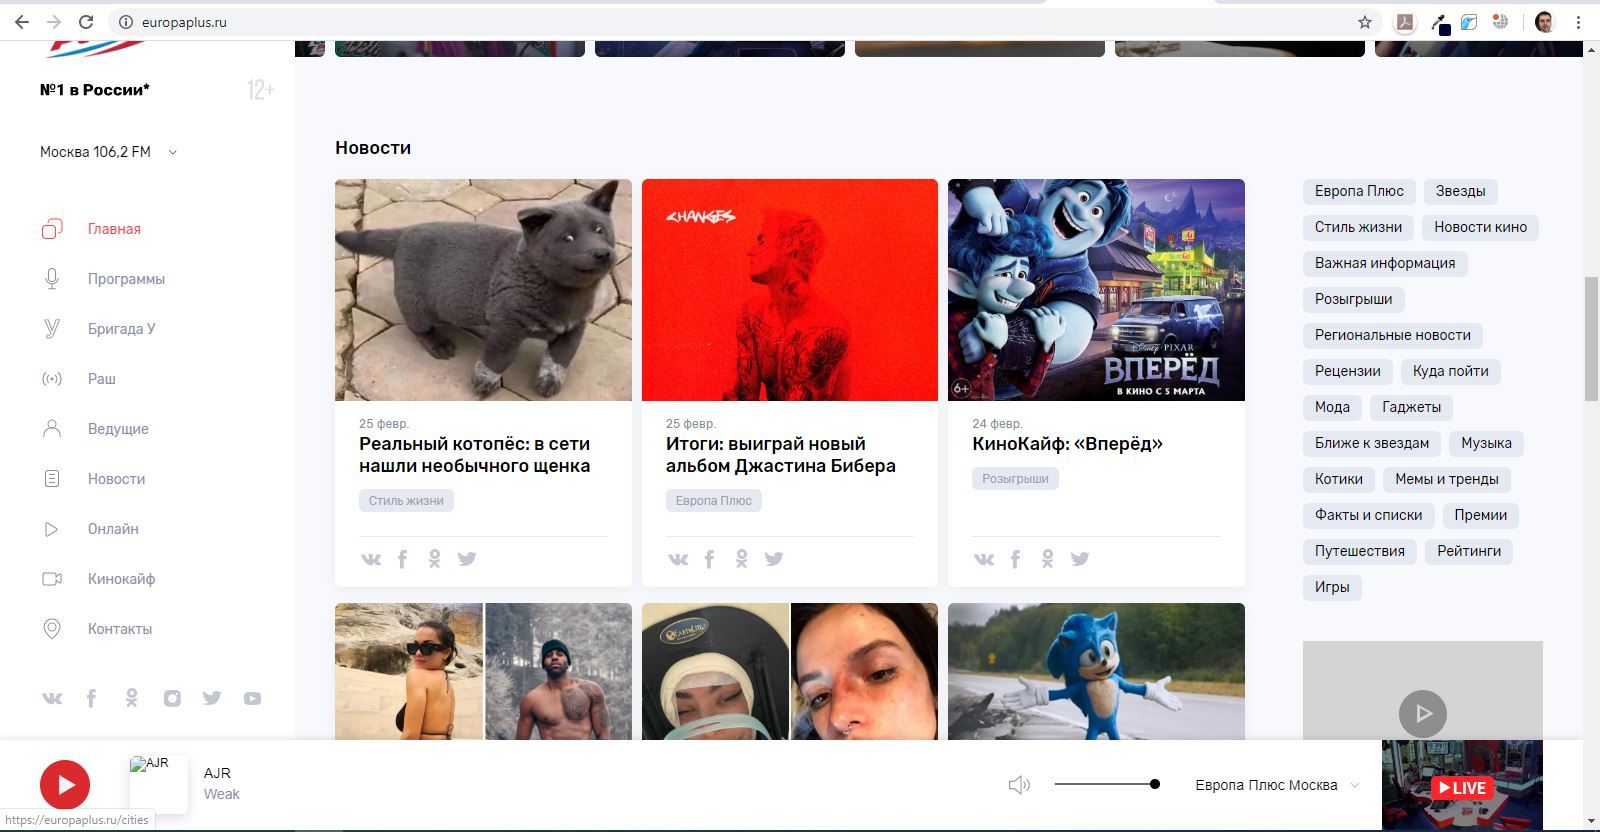Viewport: 1600px width, 832px height.
Task: Expand the Москва 106,2 FM city dropdown
Action: pyautogui.click(x=108, y=152)
